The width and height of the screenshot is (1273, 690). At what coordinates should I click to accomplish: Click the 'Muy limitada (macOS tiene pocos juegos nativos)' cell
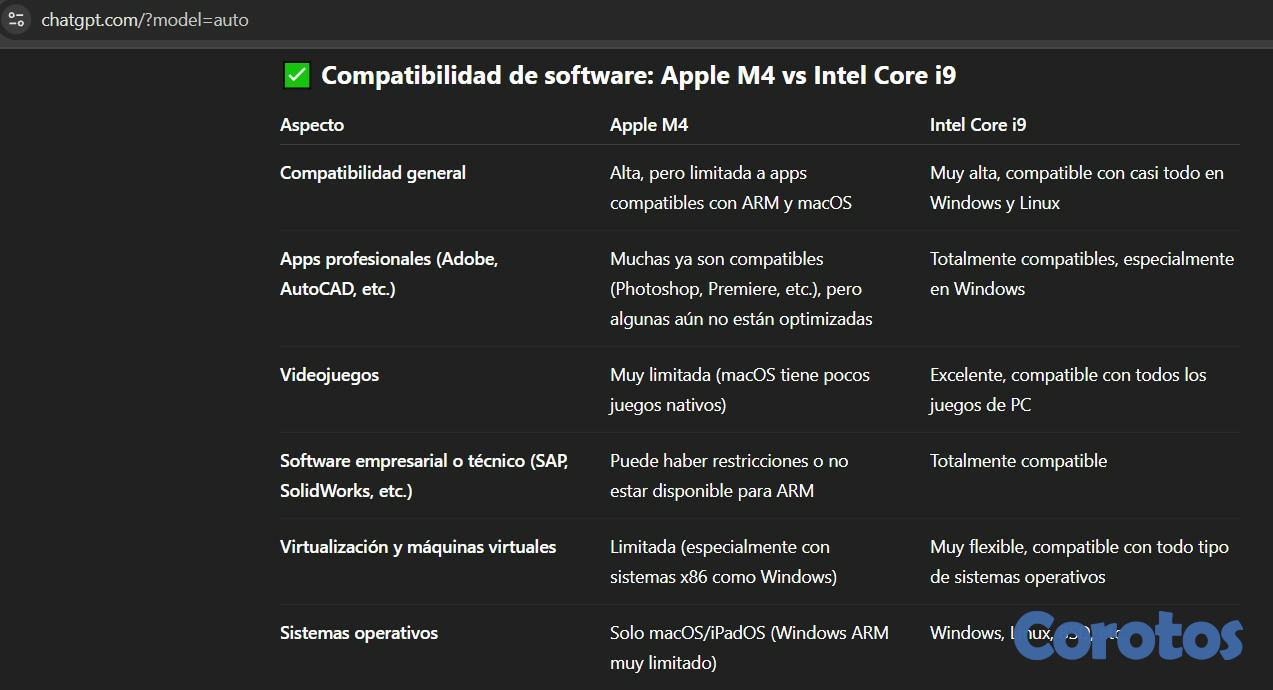click(x=739, y=390)
